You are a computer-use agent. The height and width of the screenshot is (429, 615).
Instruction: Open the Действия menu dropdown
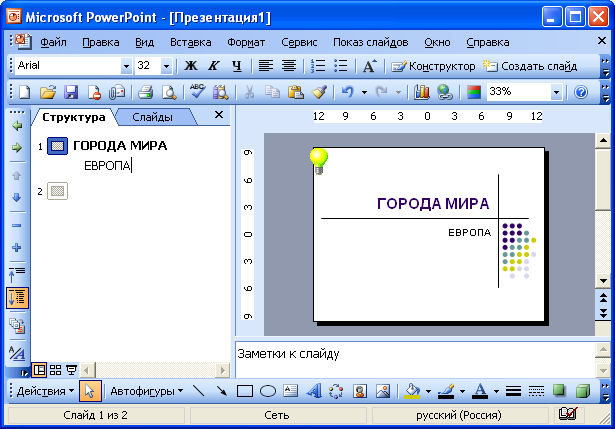pos(45,391)
